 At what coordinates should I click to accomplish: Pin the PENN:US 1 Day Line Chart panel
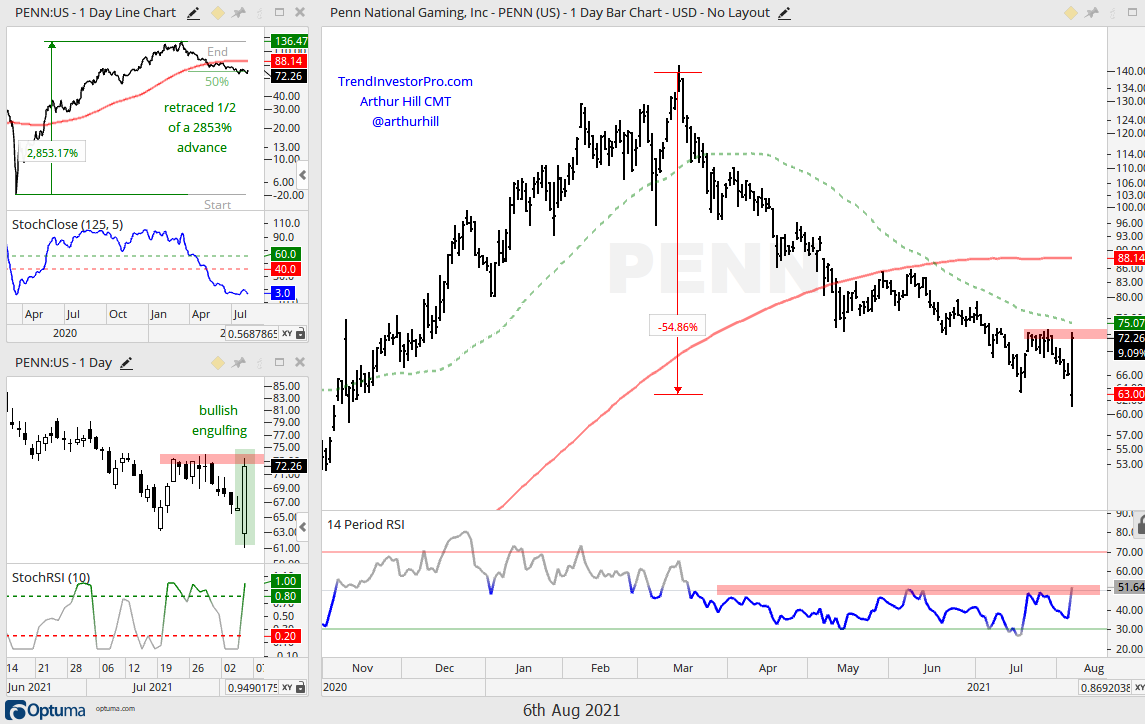click(x=239, y=13)
